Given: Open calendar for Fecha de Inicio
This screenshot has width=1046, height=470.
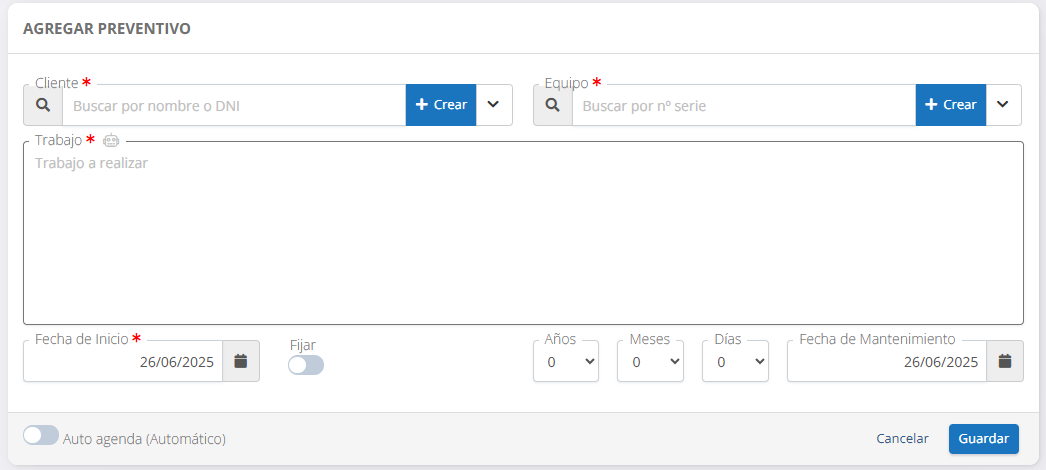Looking at the screenshot, I should 241,362.
